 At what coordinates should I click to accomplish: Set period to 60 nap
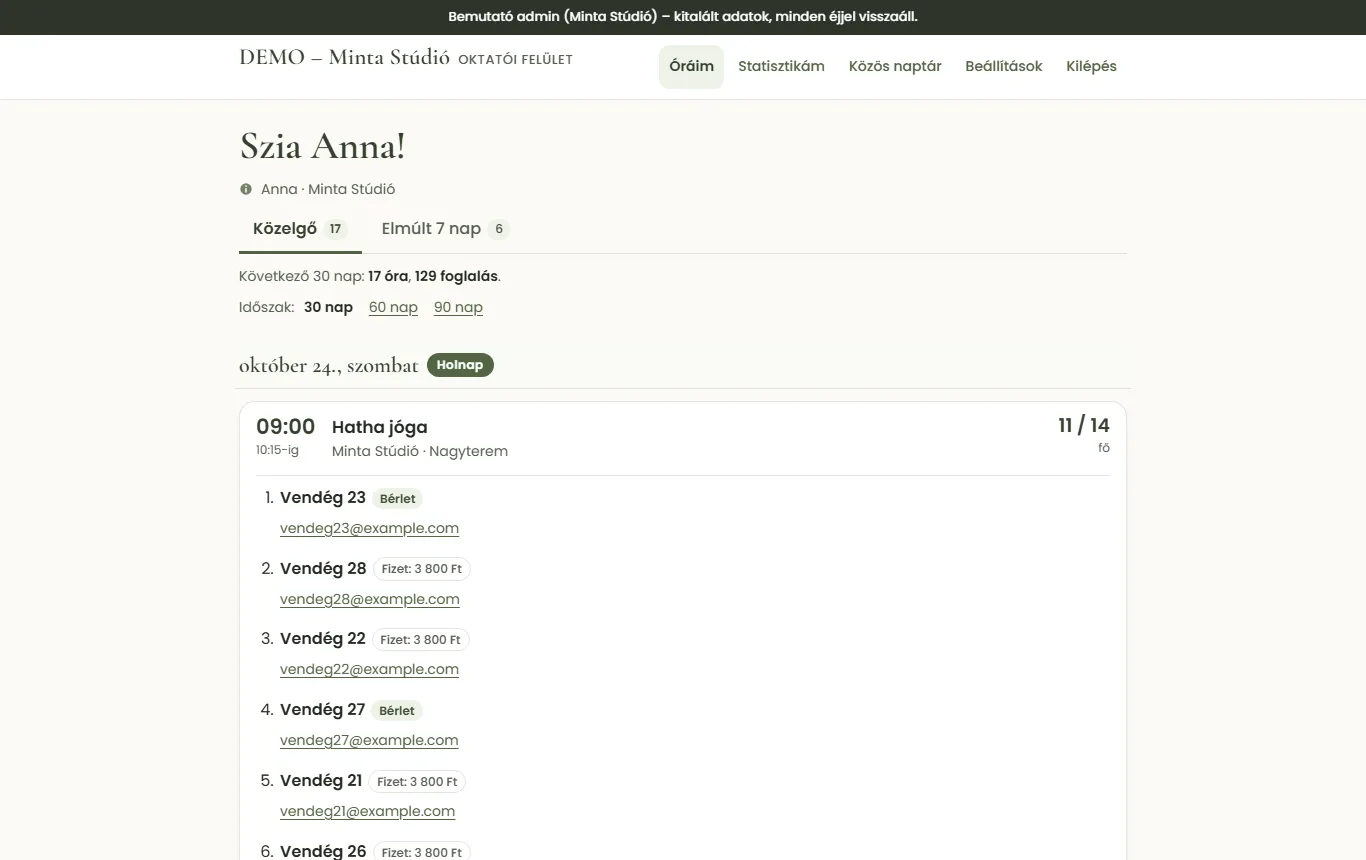pos(393,307)
